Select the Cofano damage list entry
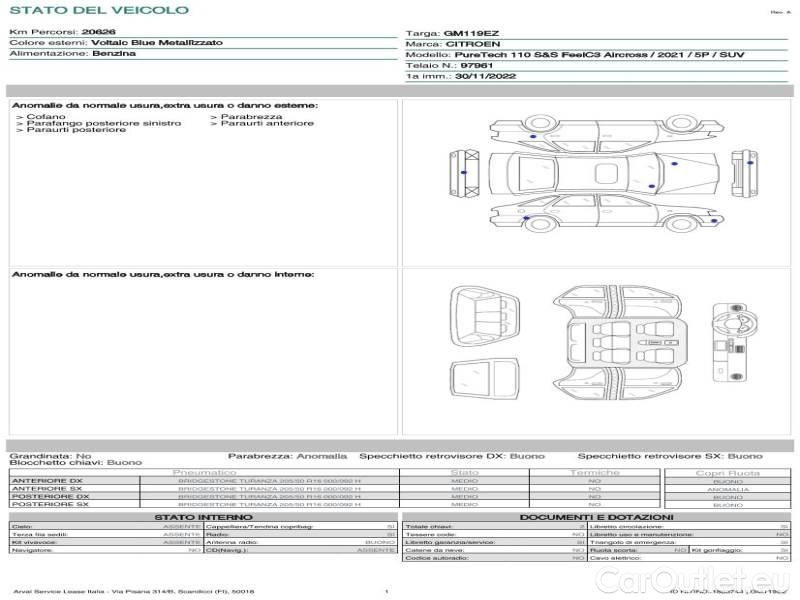This screenshot has height=600, width=800. point(46,117)
